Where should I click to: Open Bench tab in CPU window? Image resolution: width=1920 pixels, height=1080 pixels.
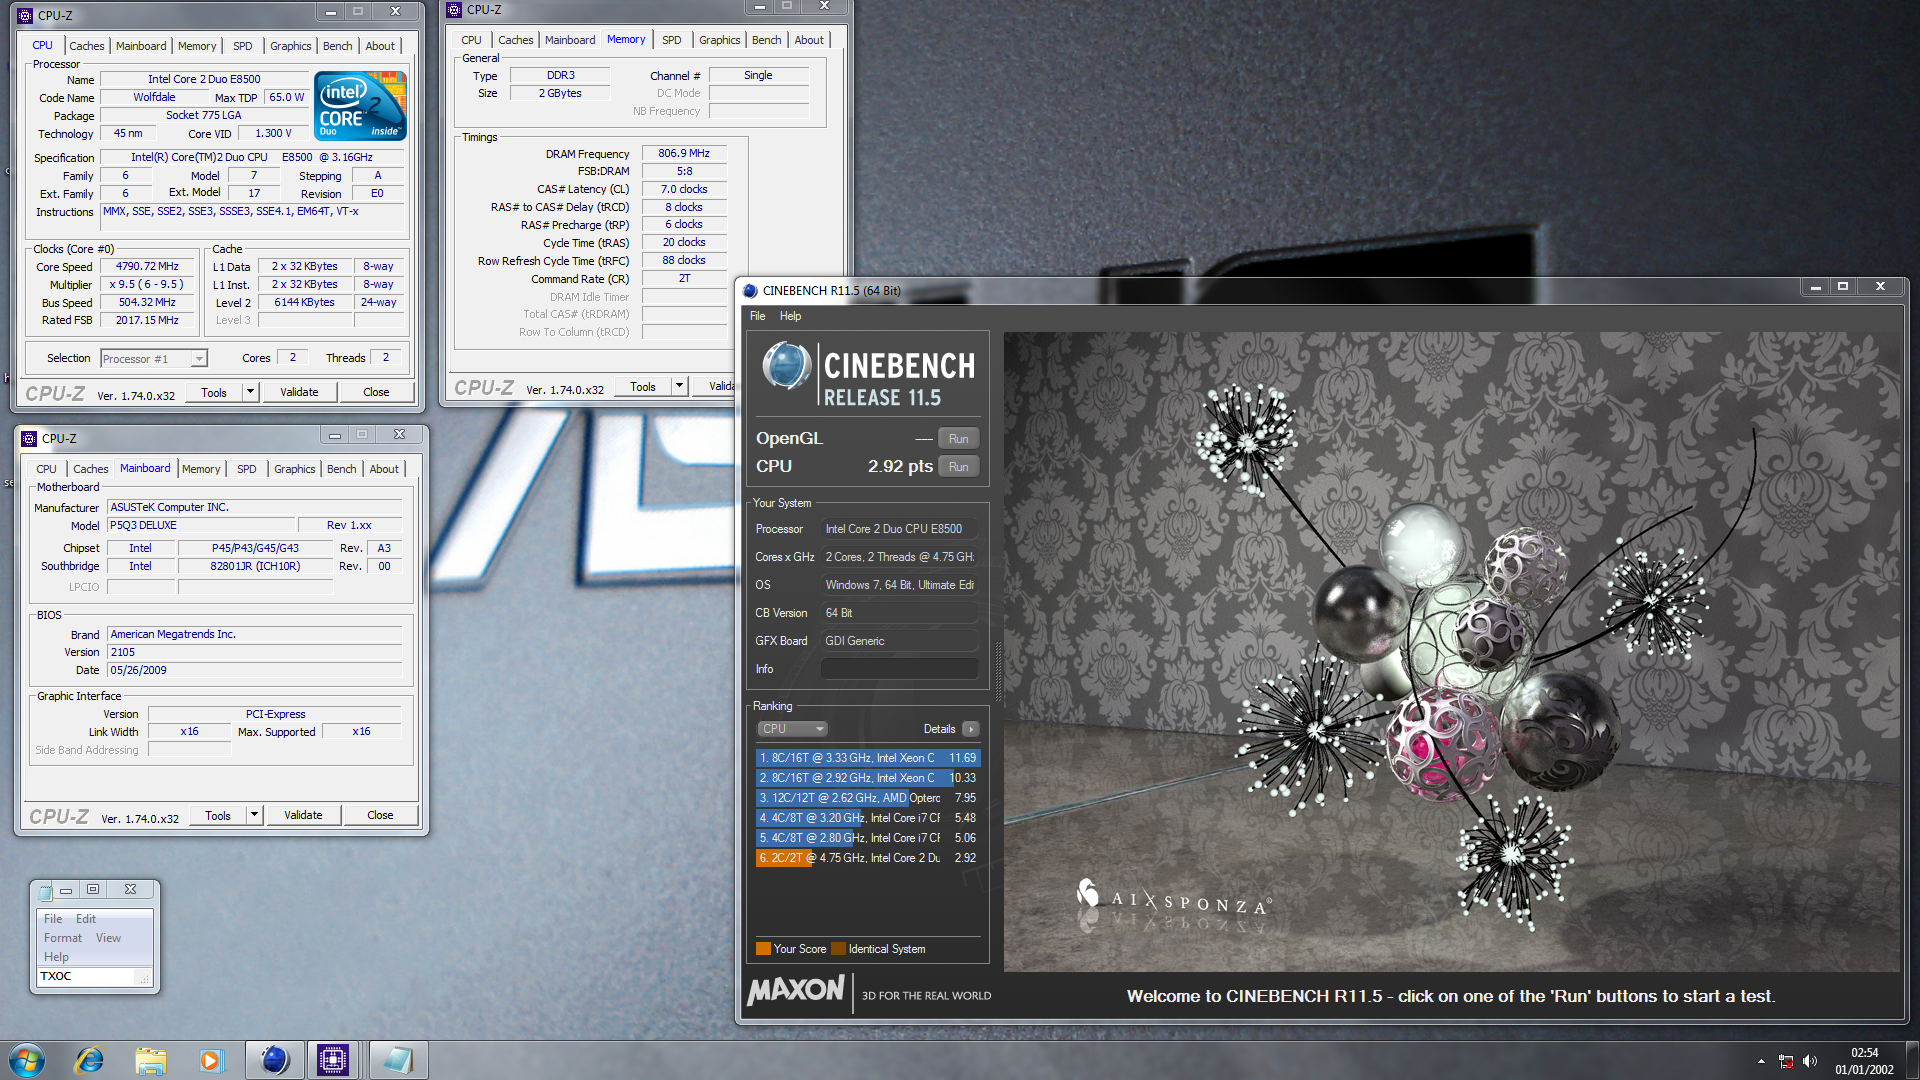pyautogui.click(x=338, y=46)
